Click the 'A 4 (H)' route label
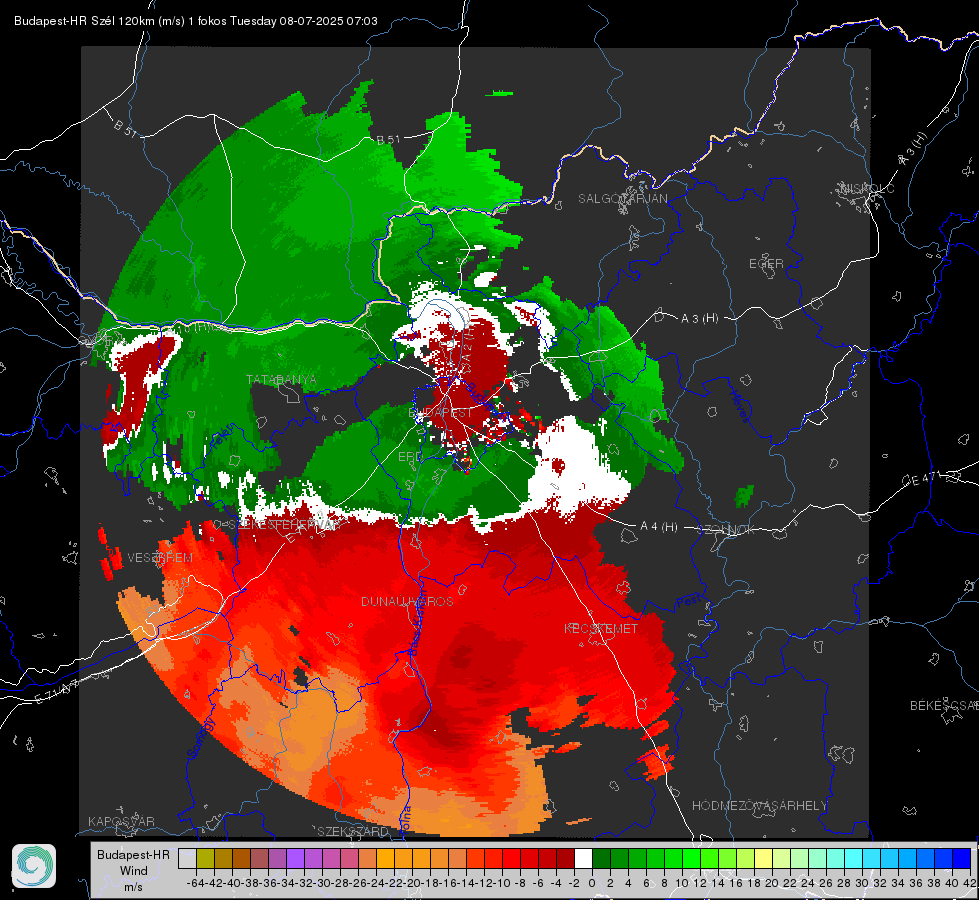 659,527
